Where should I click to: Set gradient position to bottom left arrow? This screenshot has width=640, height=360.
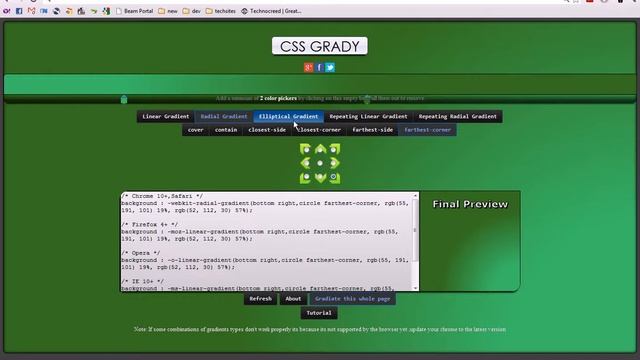click(305, 178)
